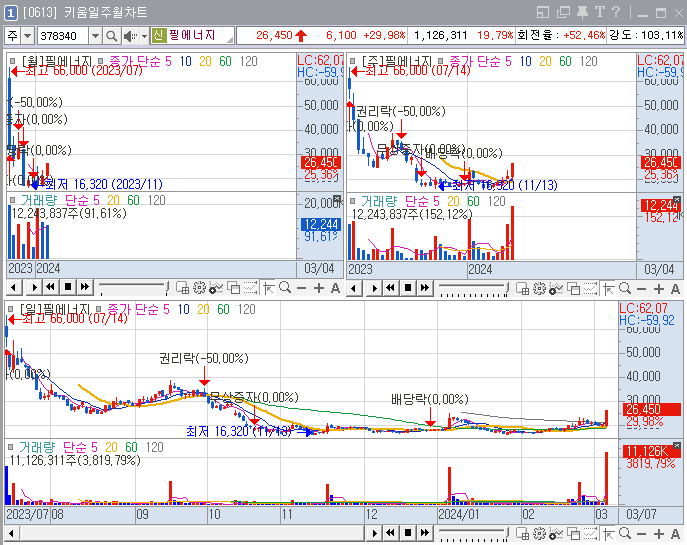Close the monthly volume panel
687x545 pixels.
337,198
